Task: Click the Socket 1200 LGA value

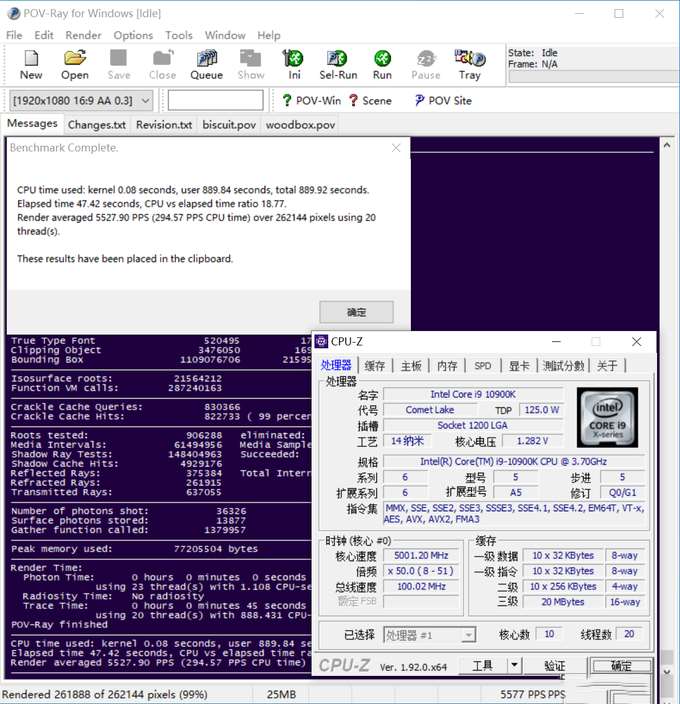Action: pyautogui.click(x=473, y=426)
